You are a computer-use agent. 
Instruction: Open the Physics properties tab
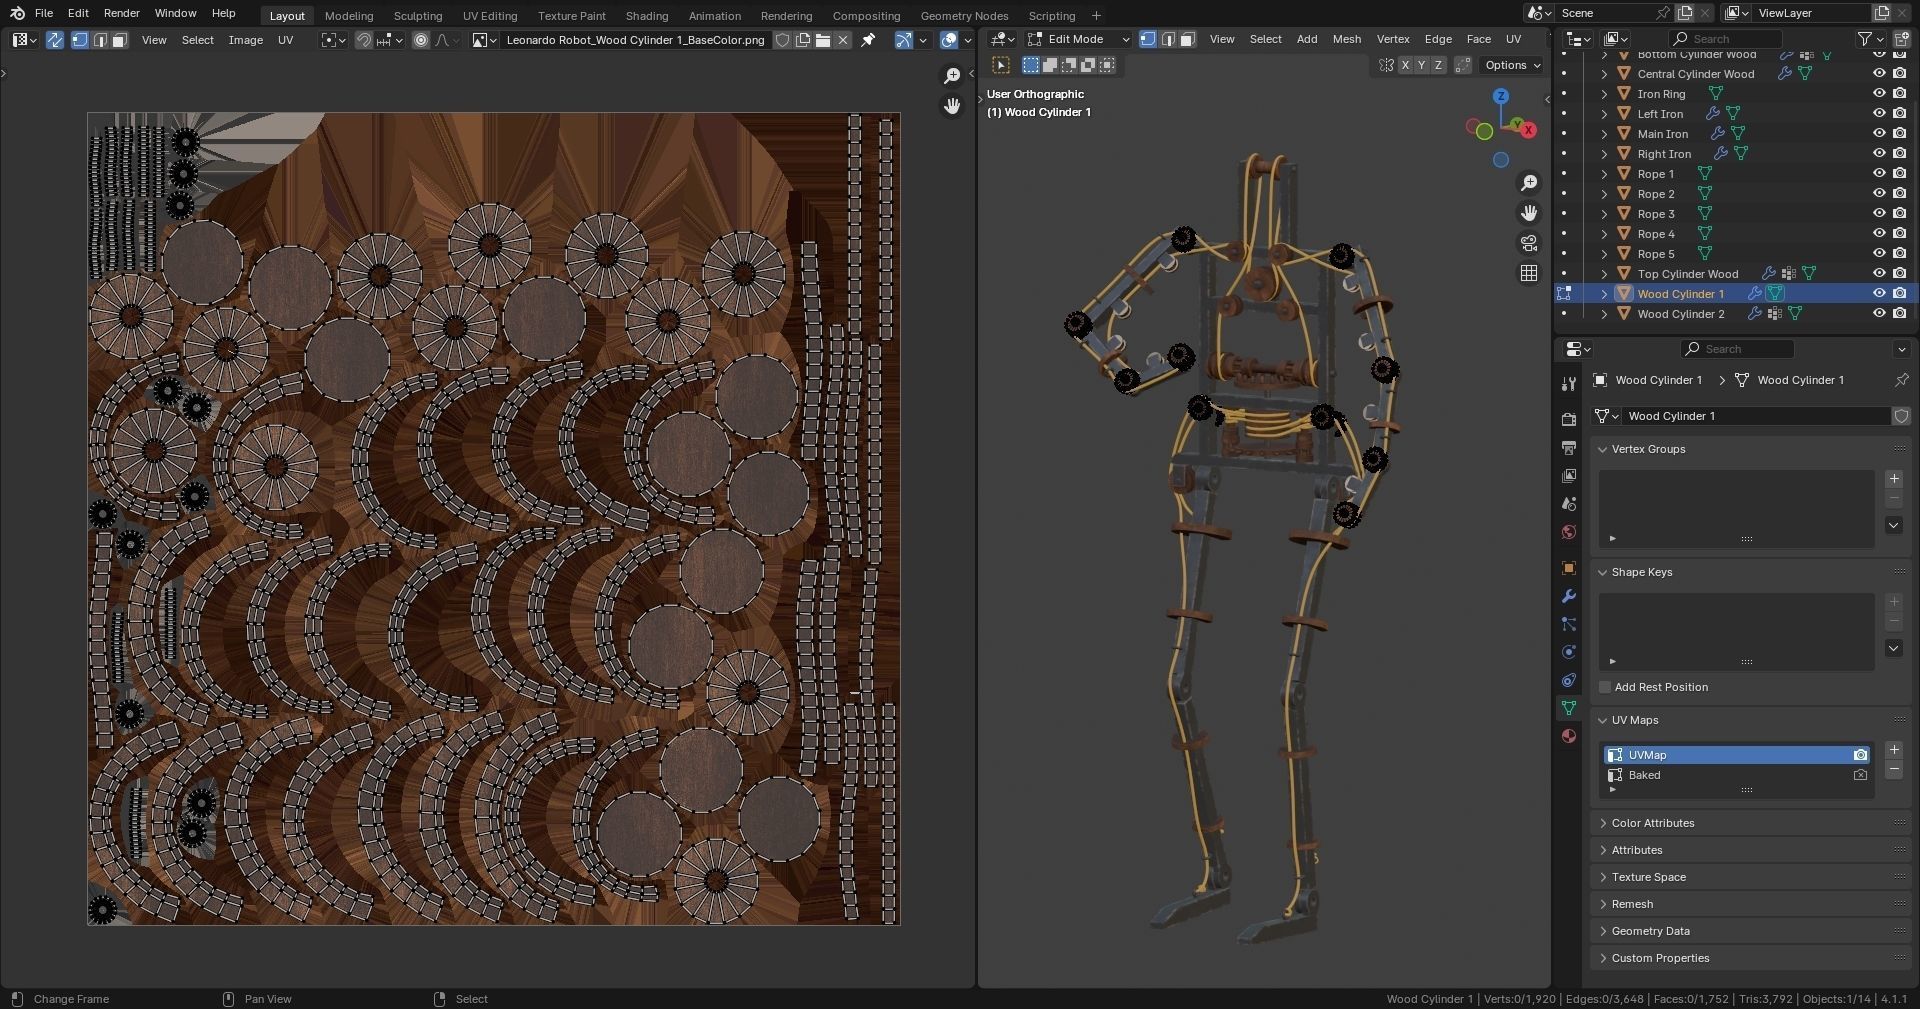[x=1569, y=652]
